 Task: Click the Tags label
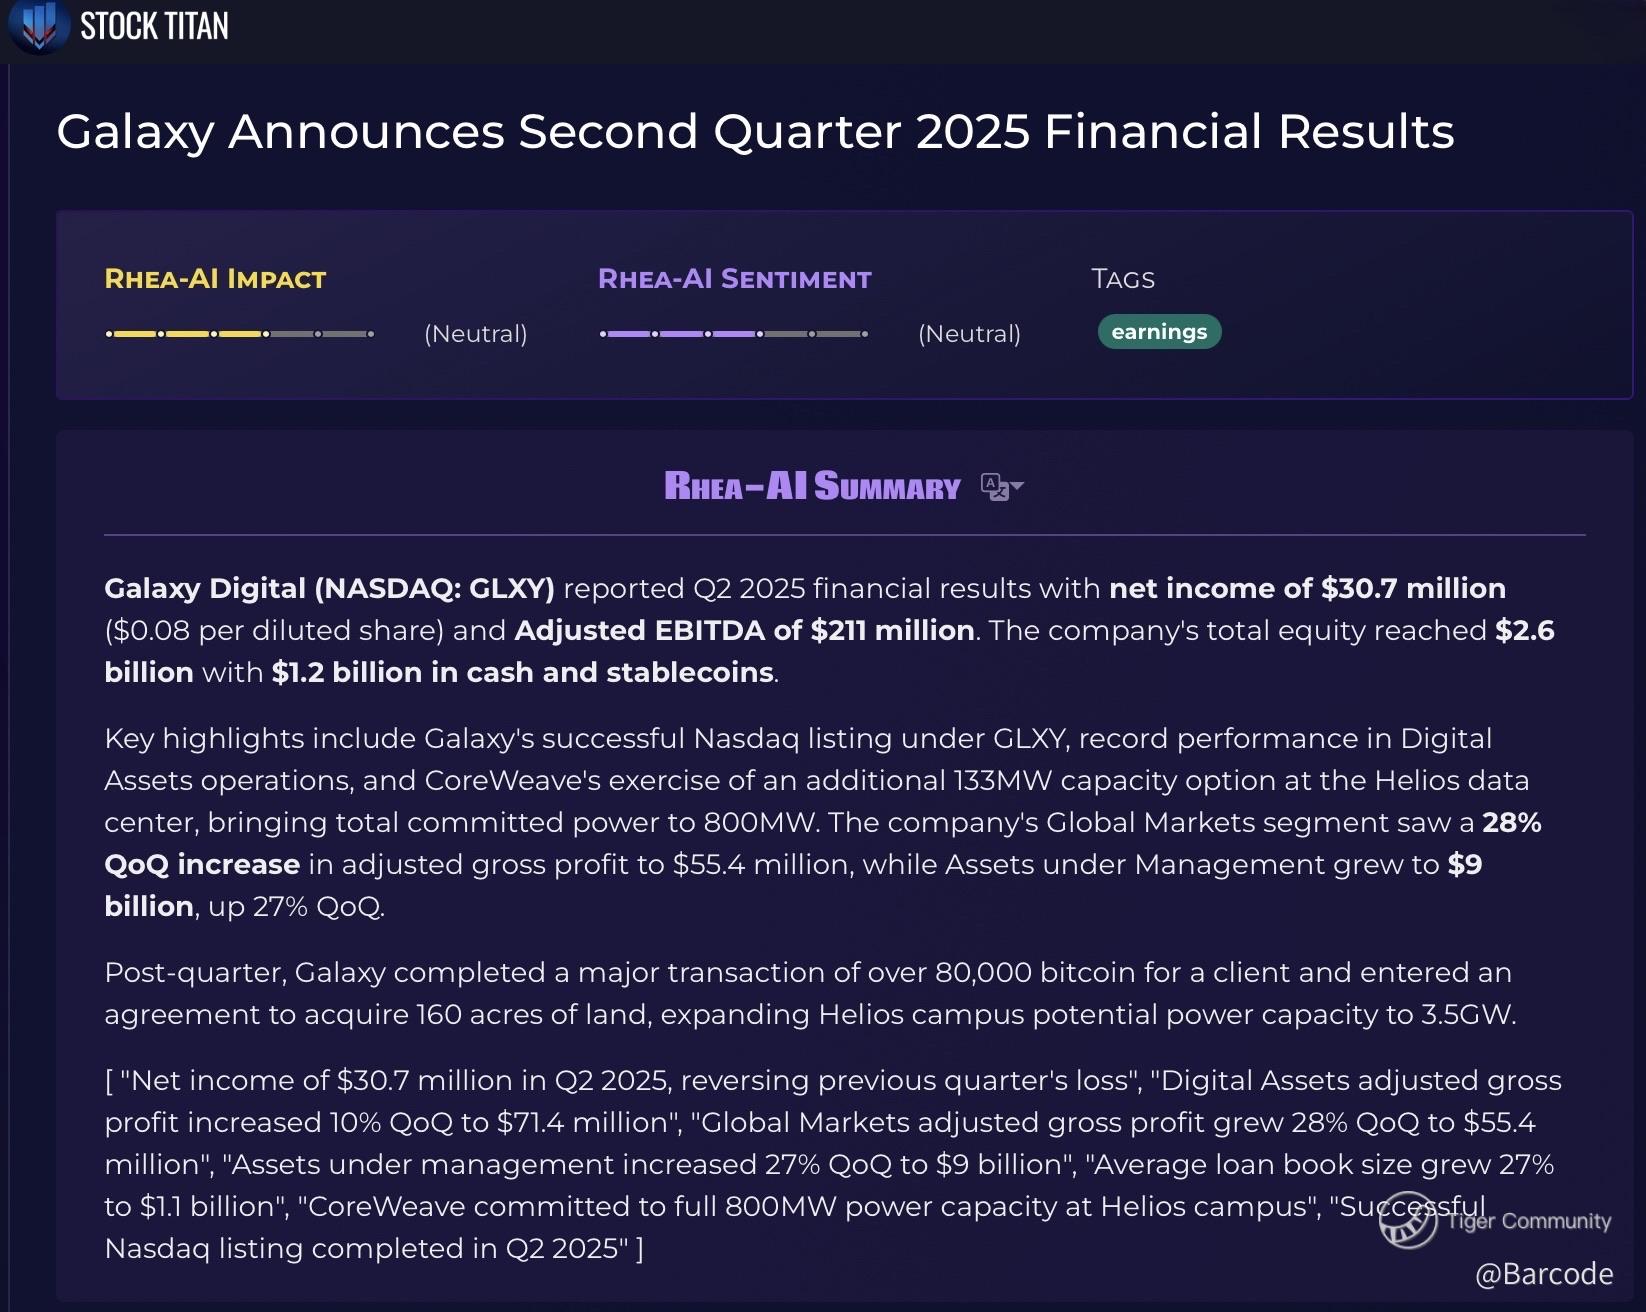click(x=1123, y=279)
